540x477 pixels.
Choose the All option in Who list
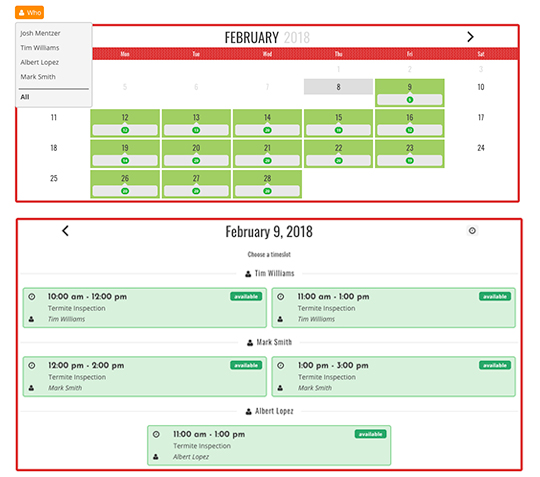tap(25, 97)
